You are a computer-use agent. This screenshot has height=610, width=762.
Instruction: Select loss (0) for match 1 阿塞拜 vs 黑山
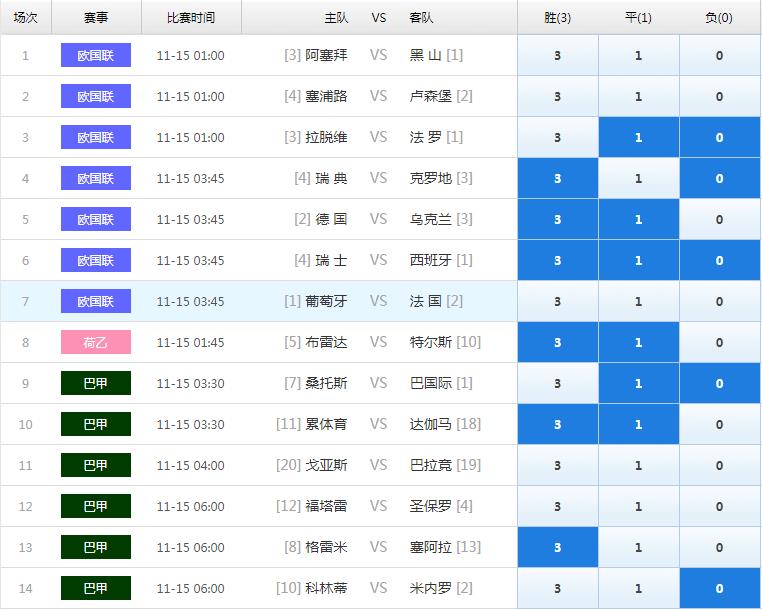720,55
